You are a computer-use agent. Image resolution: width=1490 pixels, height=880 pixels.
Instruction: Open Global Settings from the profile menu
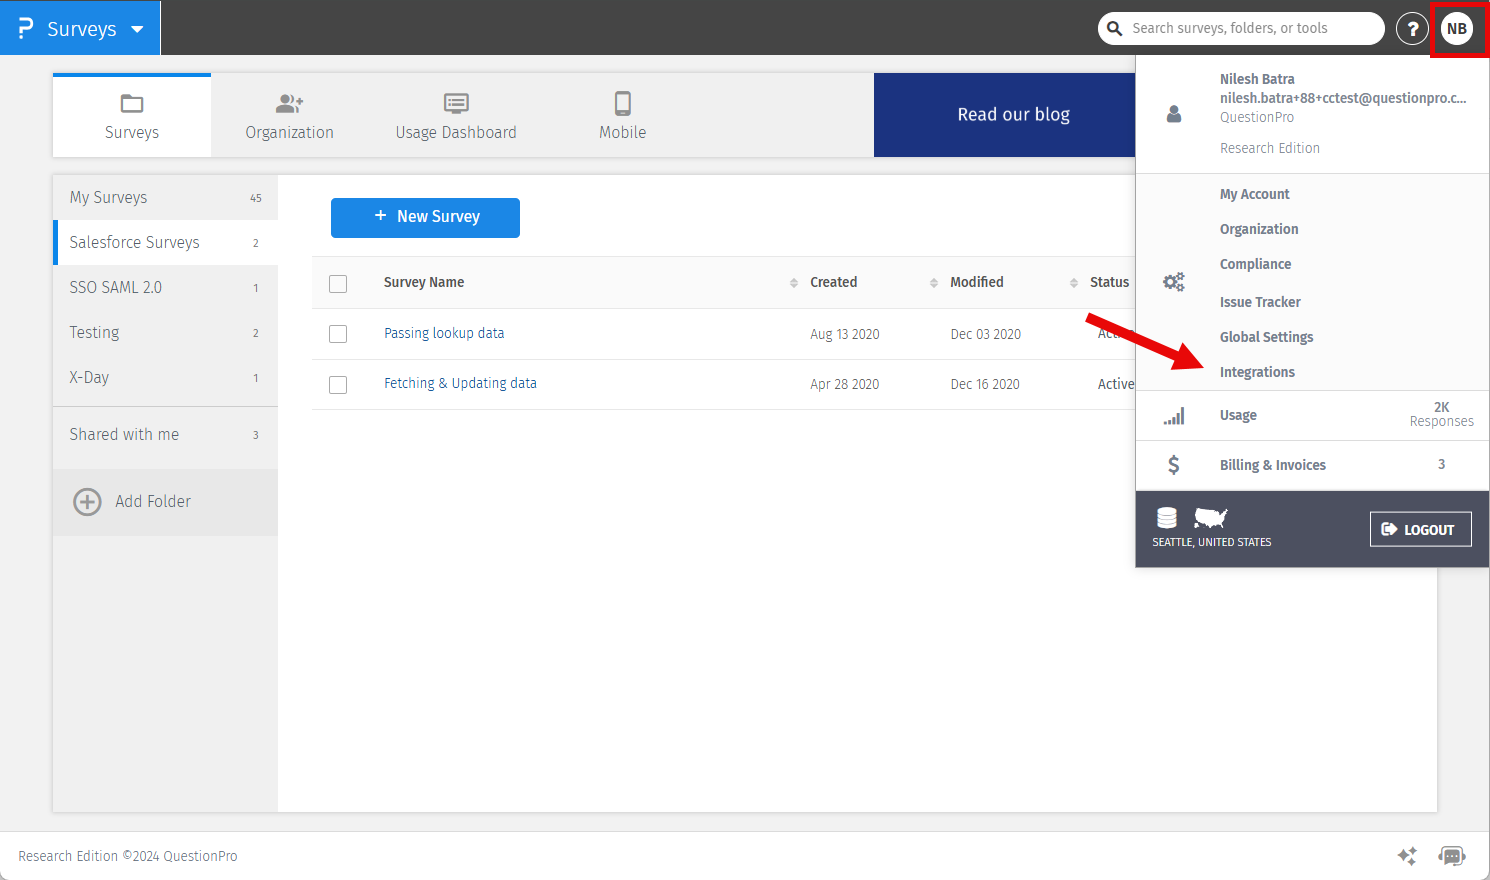click(1266, 337)
